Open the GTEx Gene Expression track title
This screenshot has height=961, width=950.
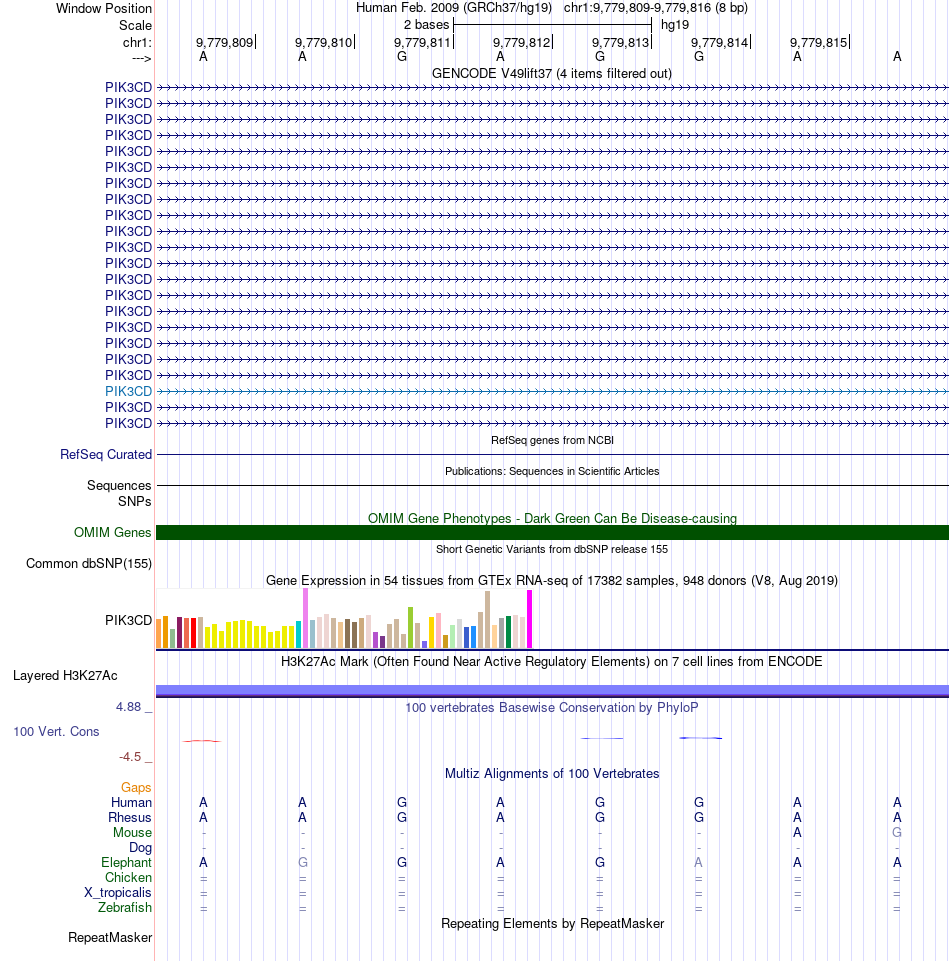click(x=552, y=580)
